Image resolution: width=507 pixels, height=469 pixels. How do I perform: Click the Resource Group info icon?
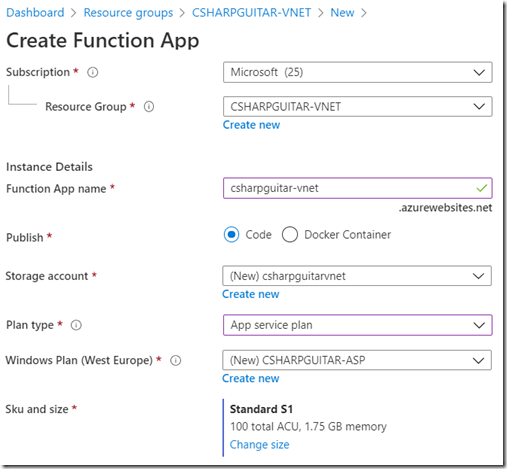(149, 107)
